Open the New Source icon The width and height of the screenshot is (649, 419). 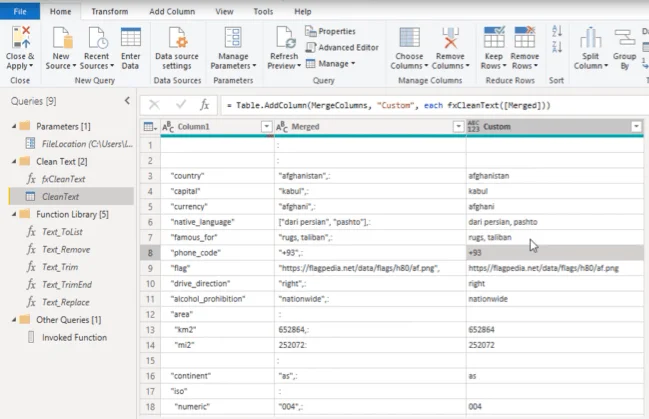(x=62, y=38)
